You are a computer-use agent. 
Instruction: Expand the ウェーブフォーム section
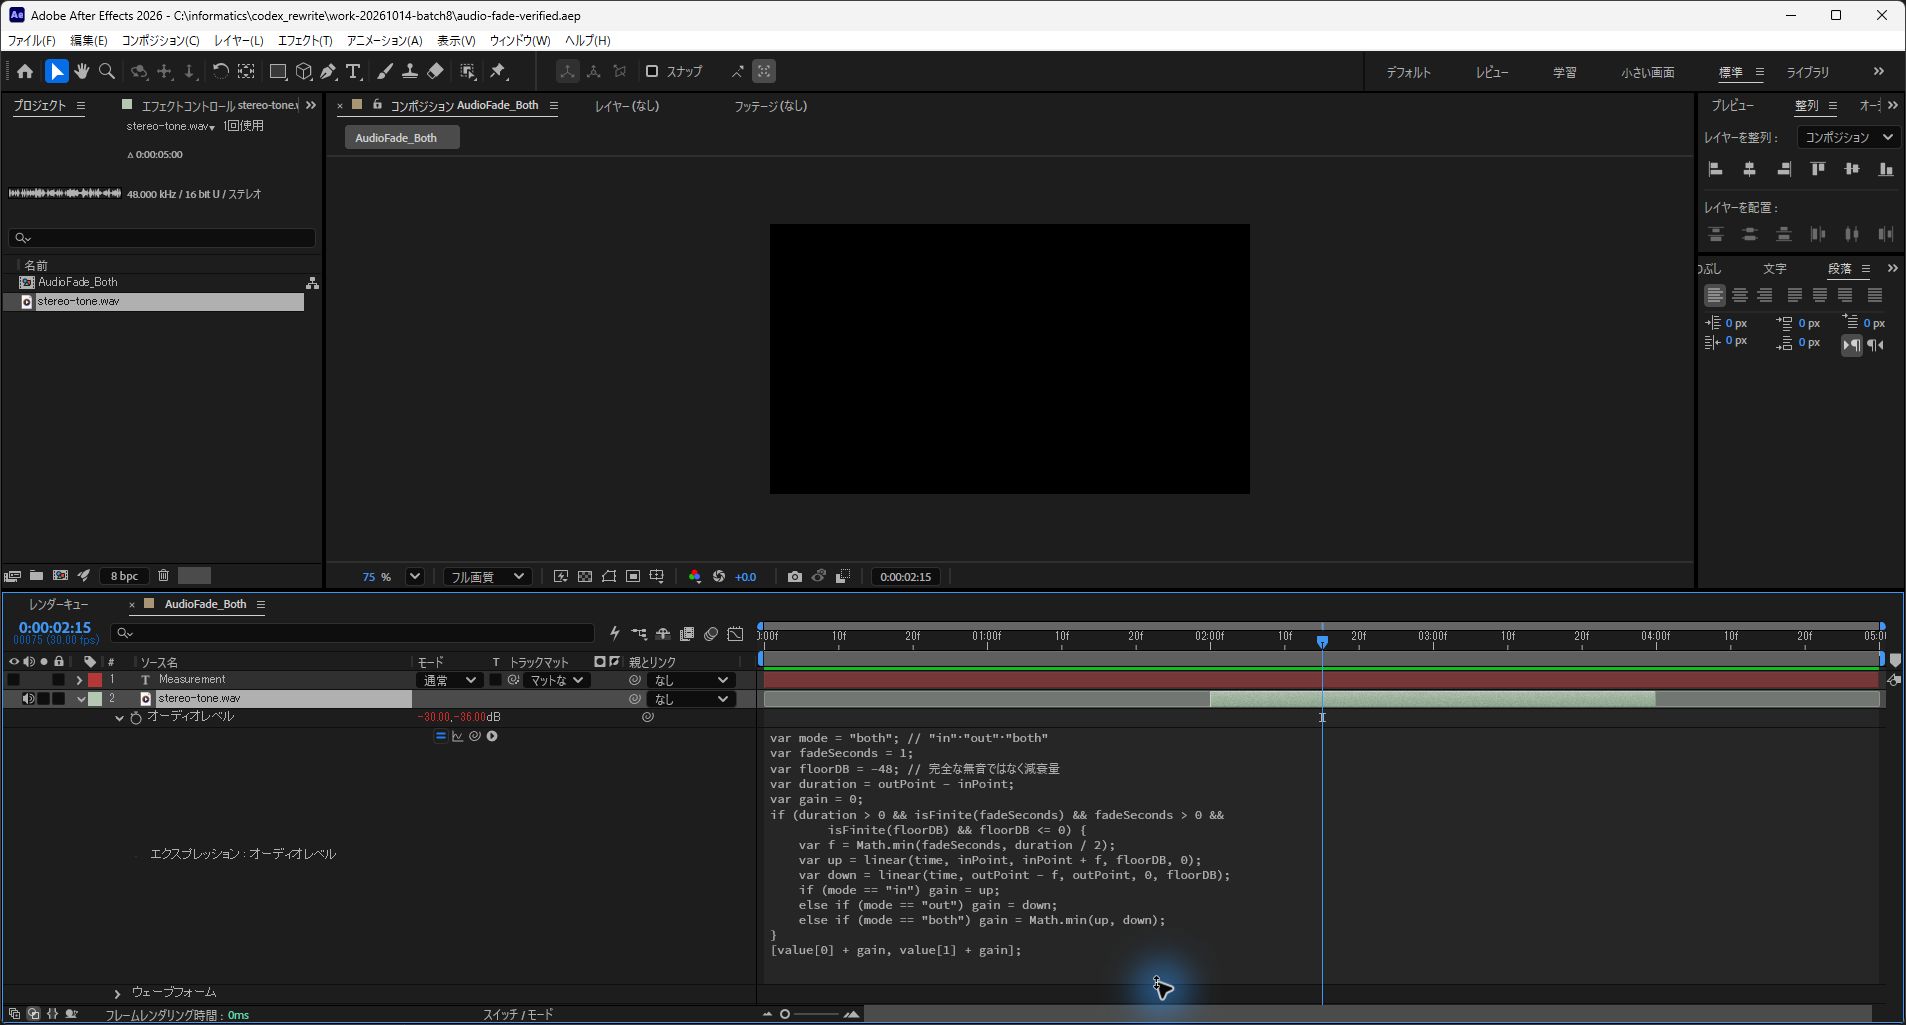click(x=117, y=993)
